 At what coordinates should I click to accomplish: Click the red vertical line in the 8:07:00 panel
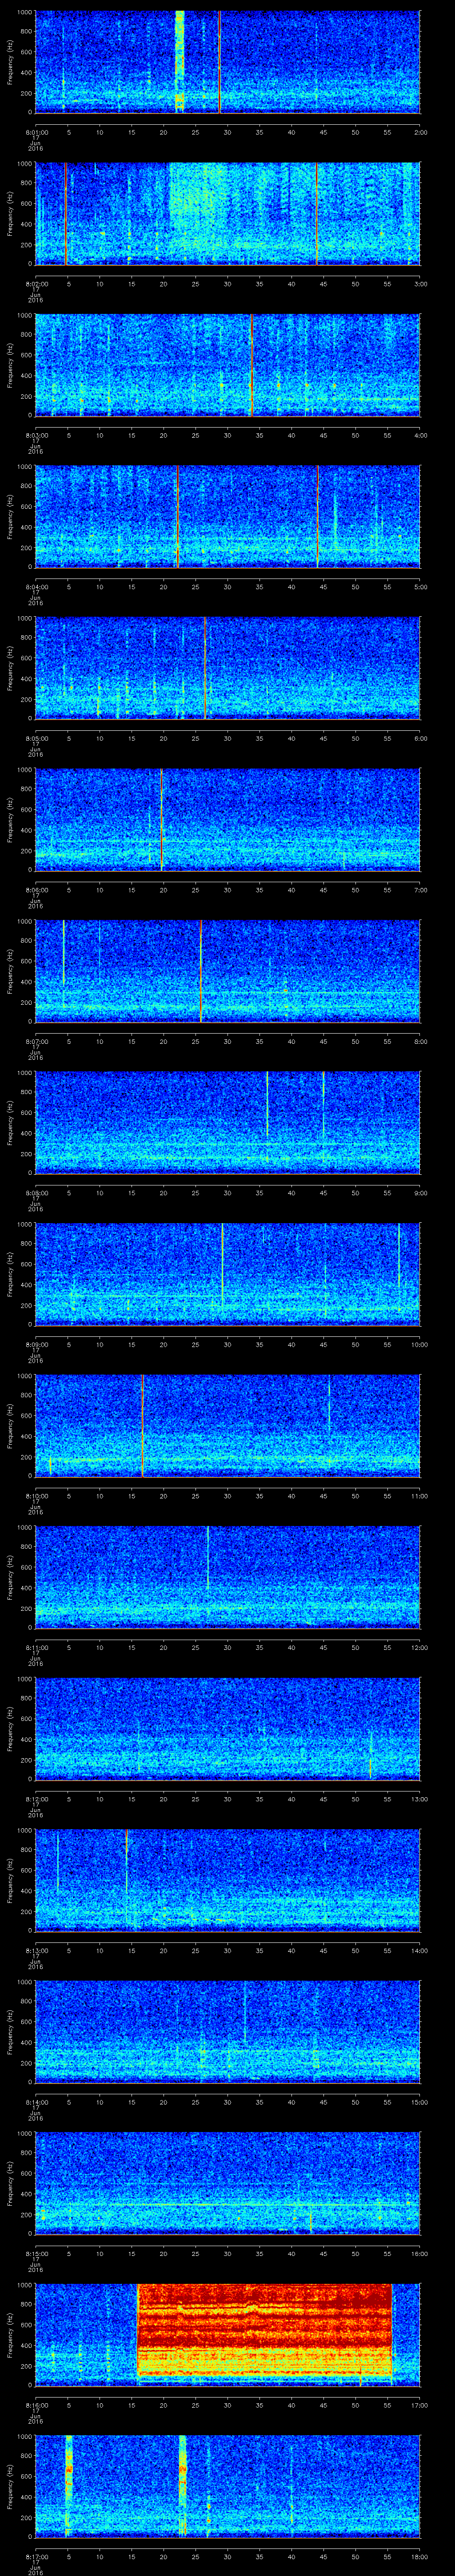[x=201, y=971]
